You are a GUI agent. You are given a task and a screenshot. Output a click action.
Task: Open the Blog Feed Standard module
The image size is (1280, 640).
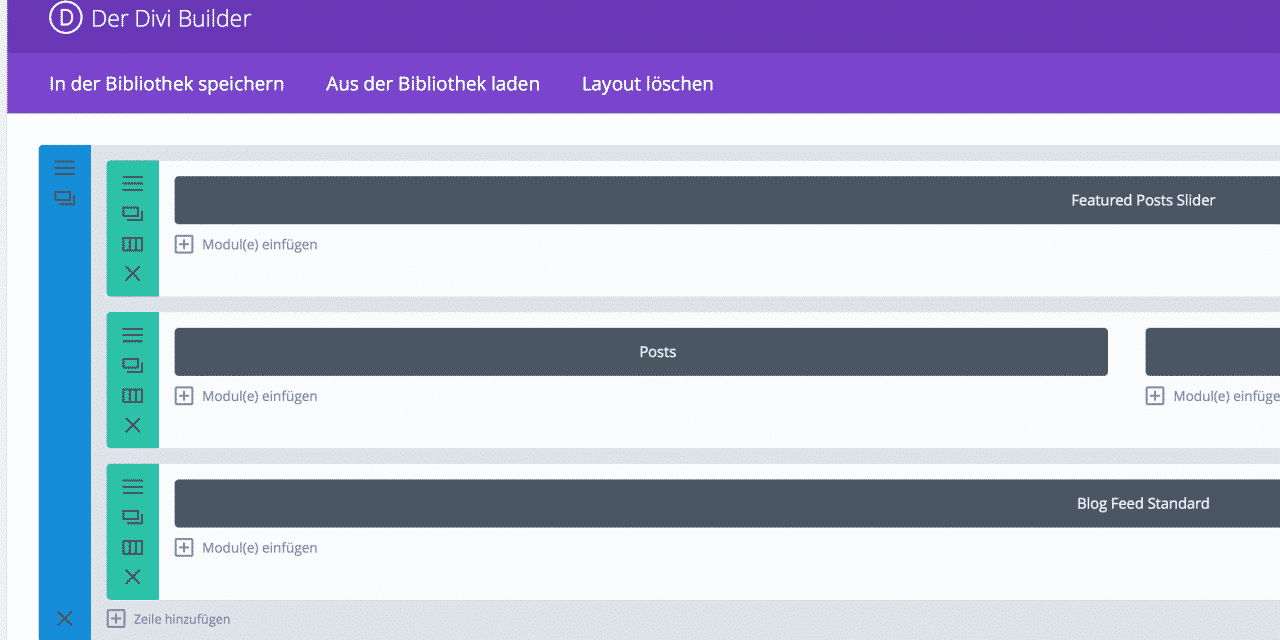pyautogui.click(x=727, y=503)
